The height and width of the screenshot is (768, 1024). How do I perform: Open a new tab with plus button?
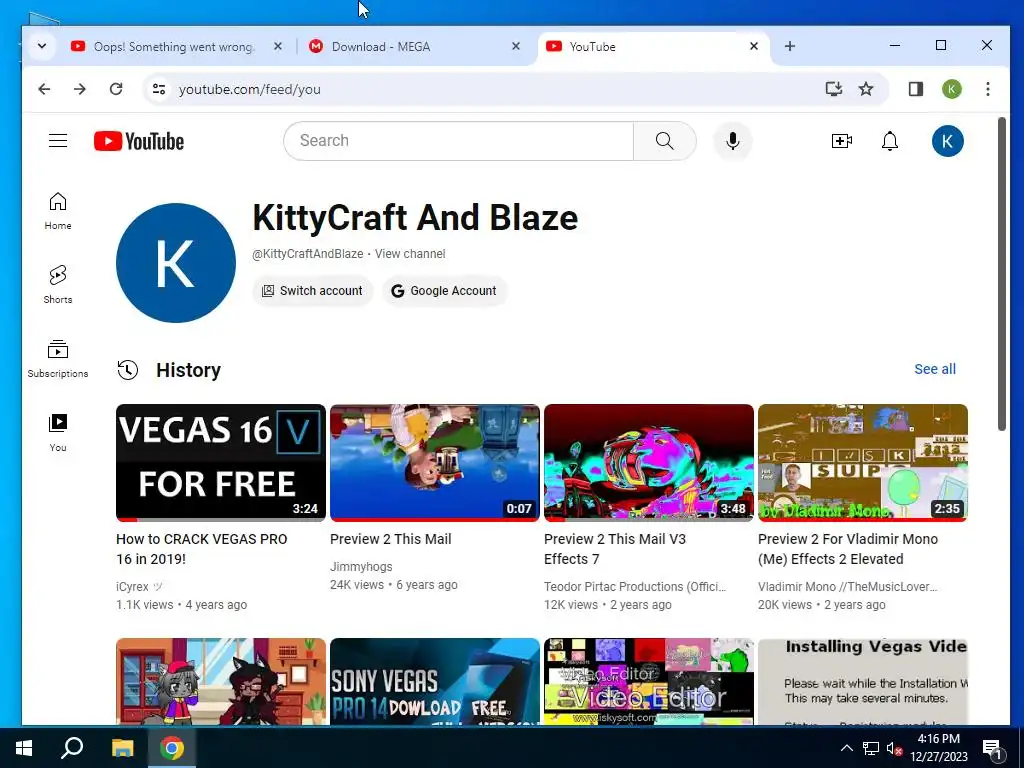click(790, 46)
